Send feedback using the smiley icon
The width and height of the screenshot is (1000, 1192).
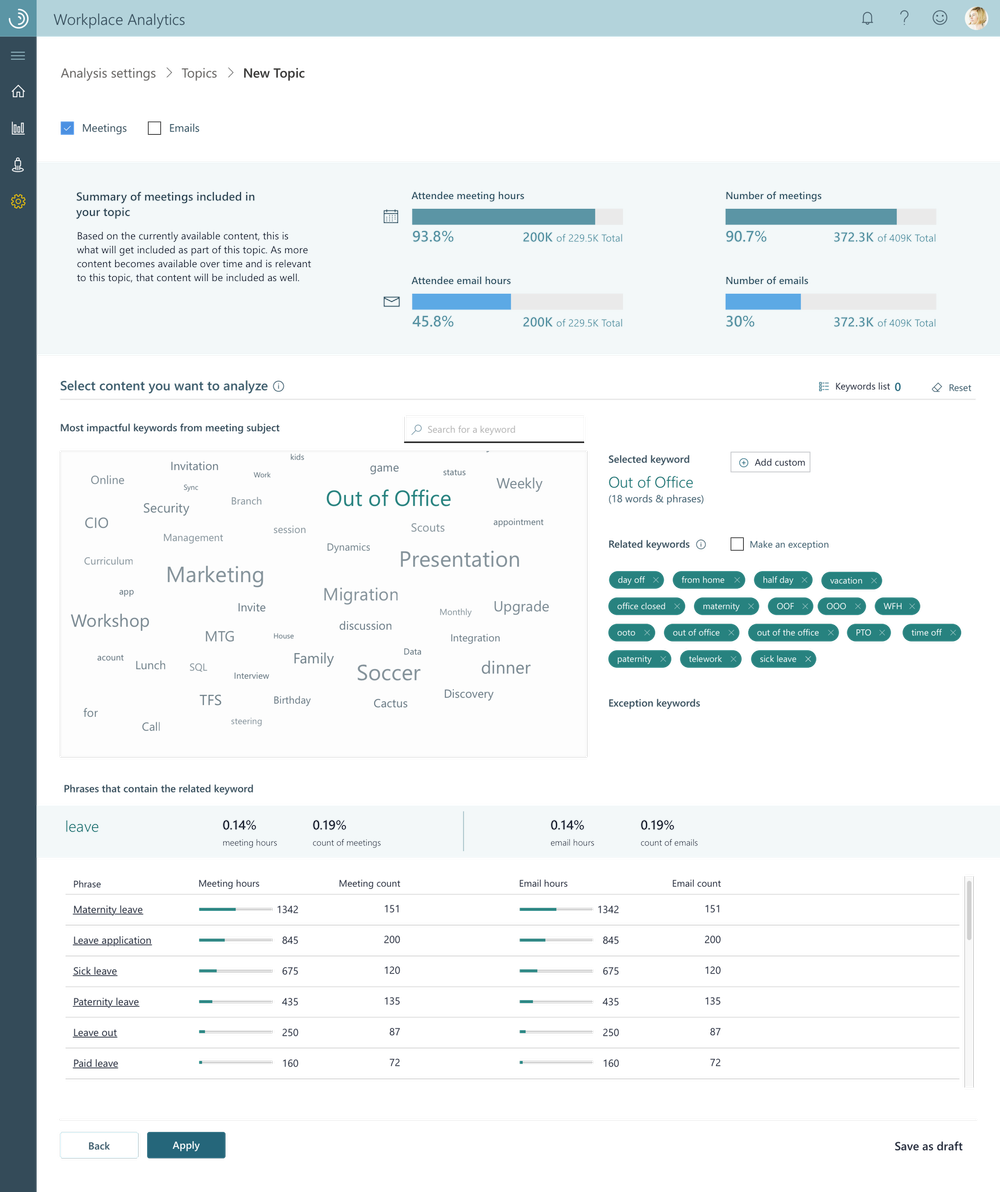coord(938,17)
